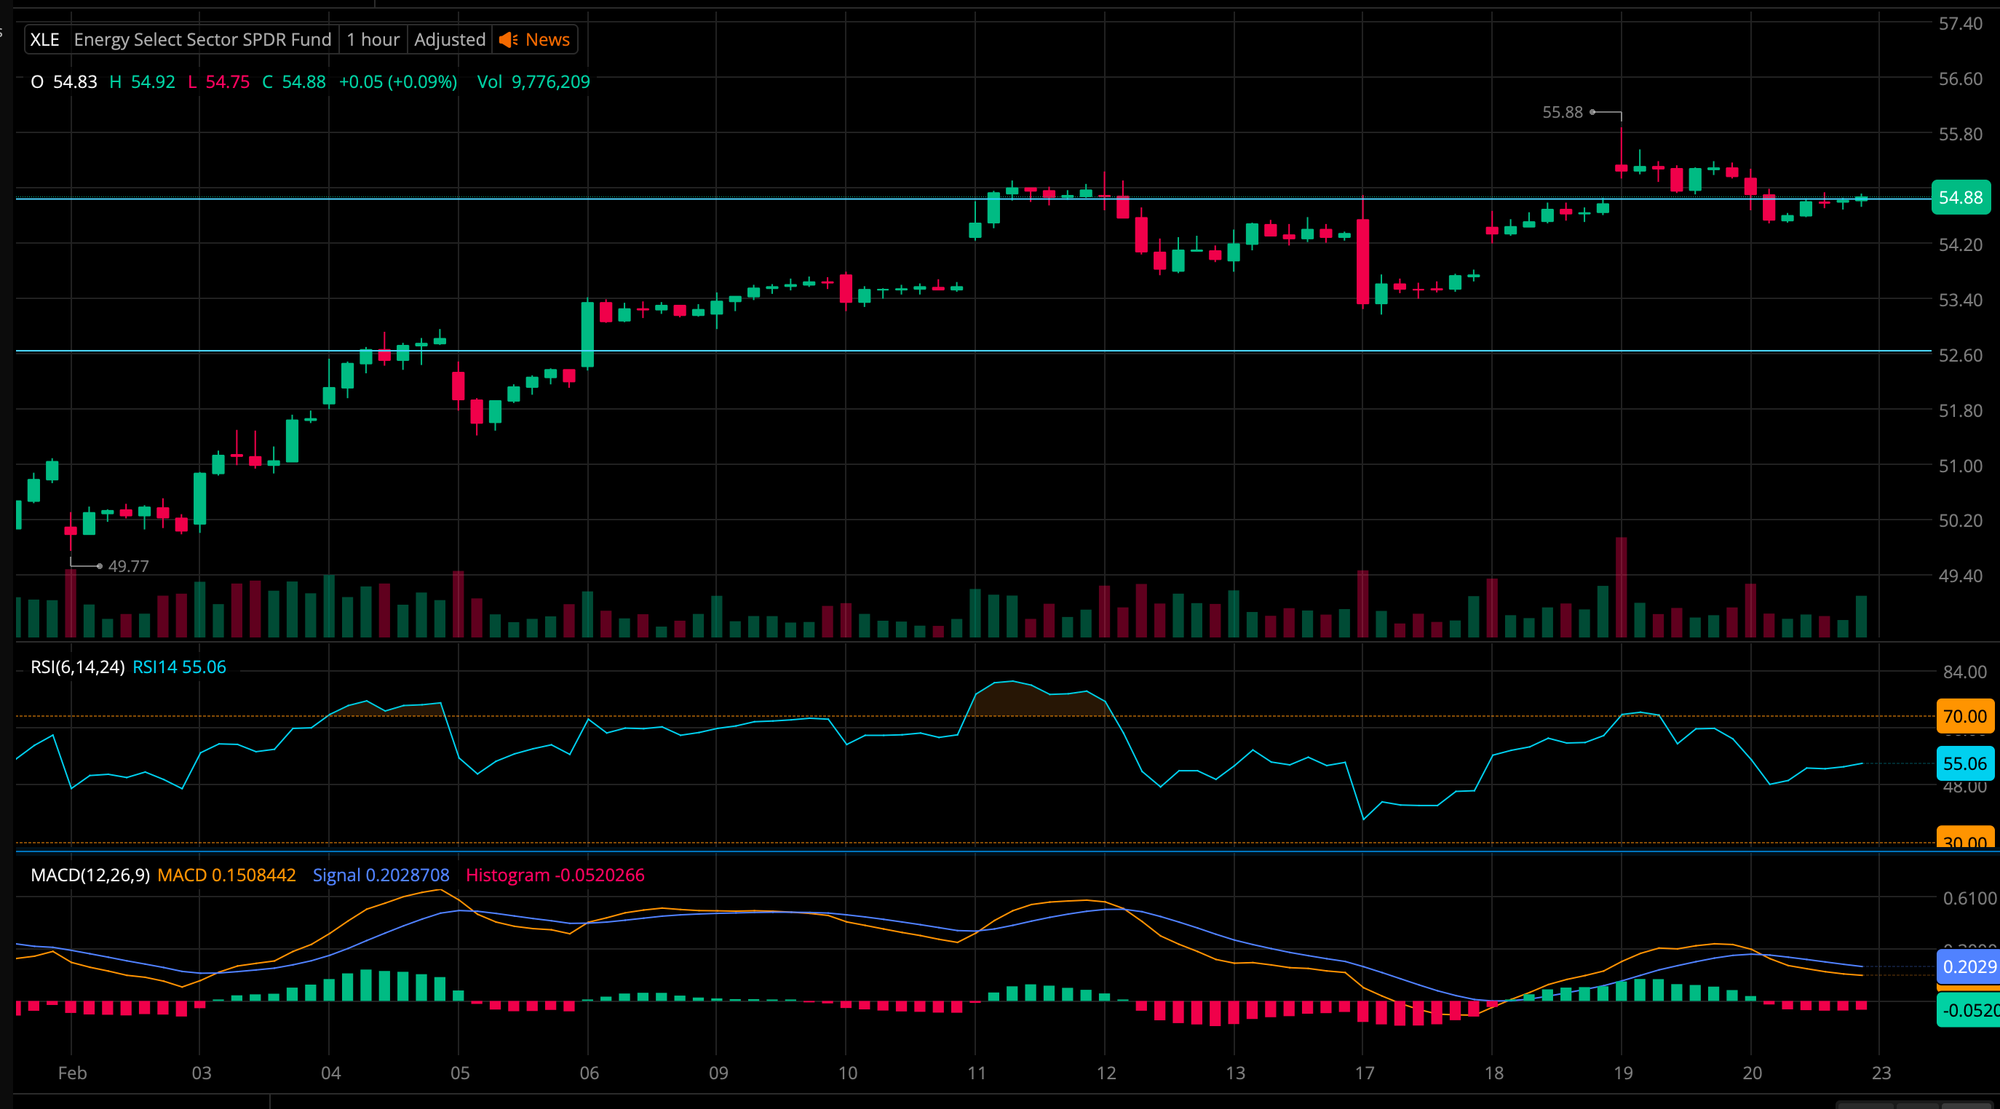
Task: Click the green -0.052 histogram value tag
Action: [1968, 1010]
